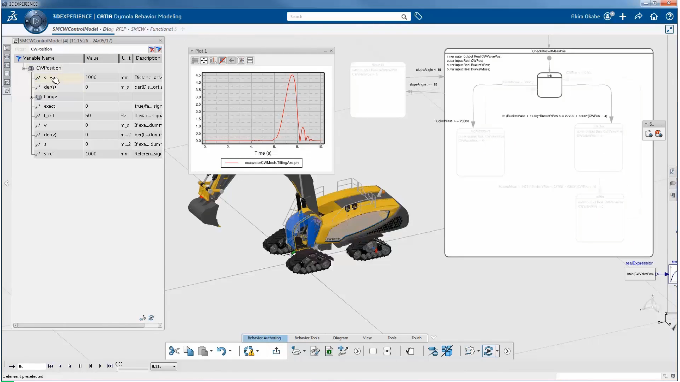Click the 3DS logo icon top left

tap(12, 16)
